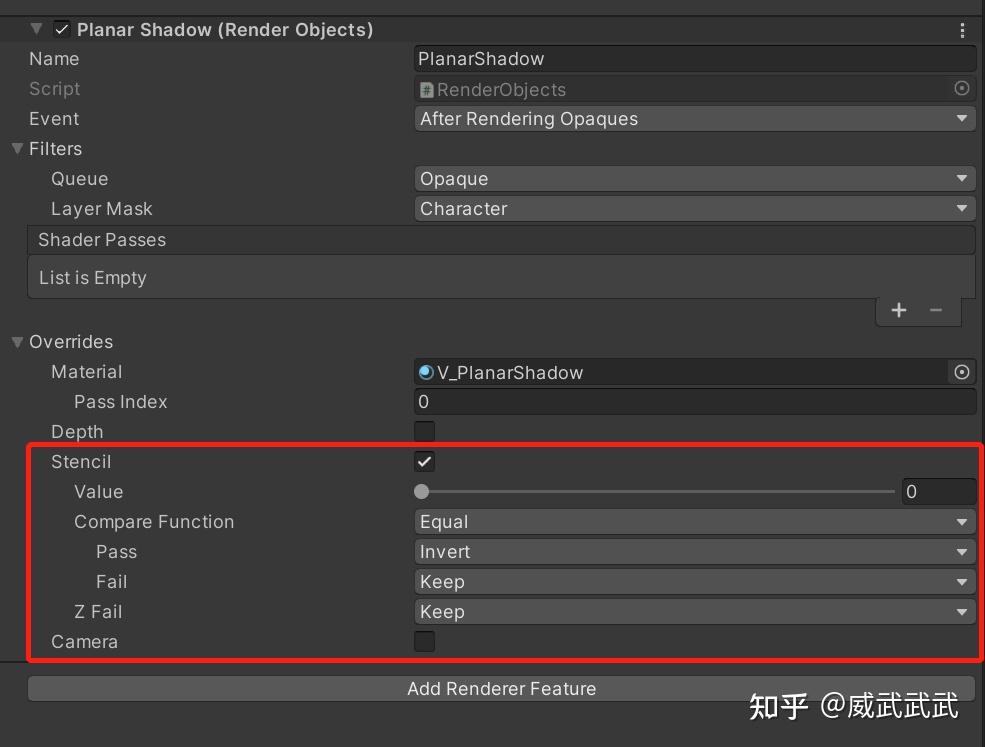Collapse the Overrides section
The height and width of the screenshot is (747, 985).
tap(16, 341)
